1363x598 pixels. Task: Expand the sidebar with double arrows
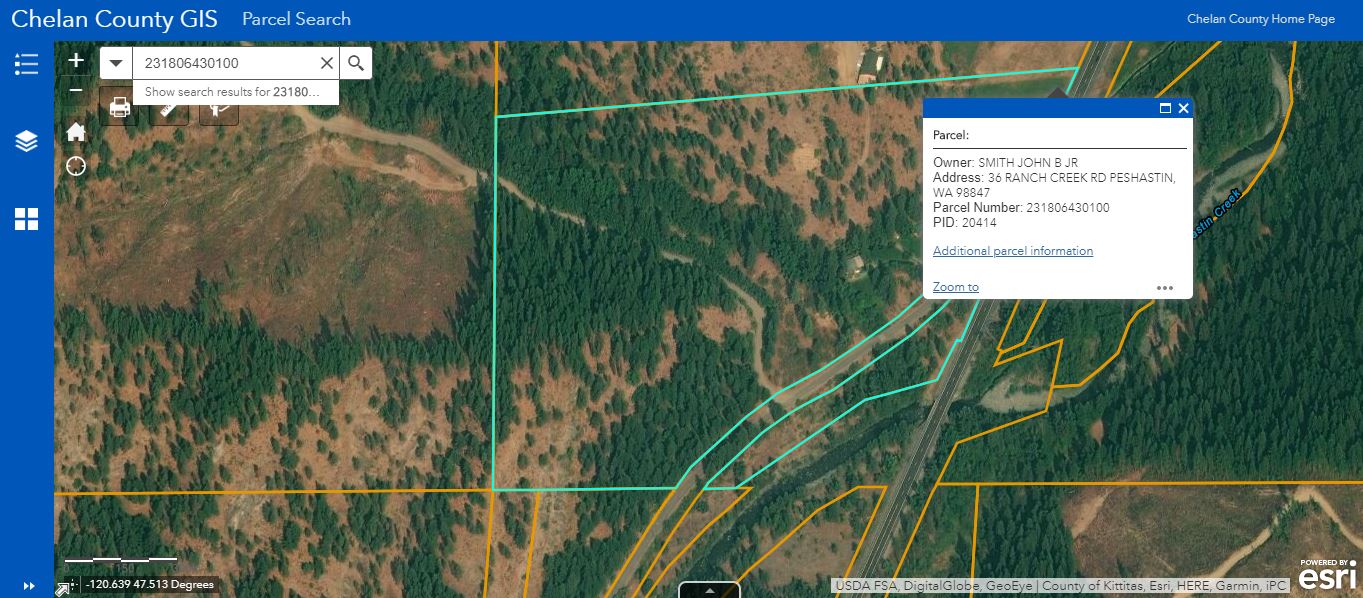coord(28,586)
